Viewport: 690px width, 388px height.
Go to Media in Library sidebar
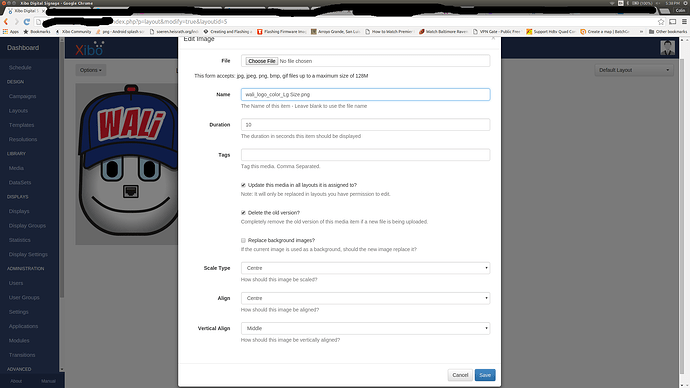pyautogui.click(x=16, y=168)
